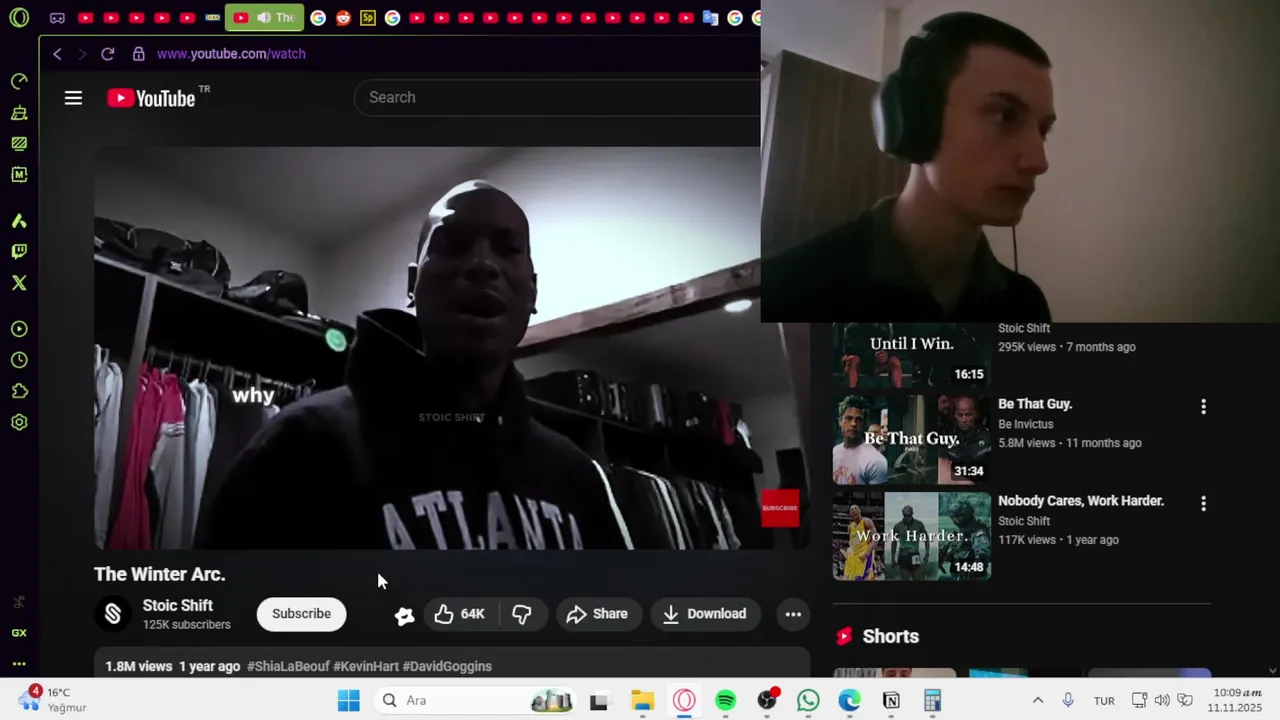Open the TUR keyboard language switcher
The width and height of the screenshot is (1280, 720).
1104,700
